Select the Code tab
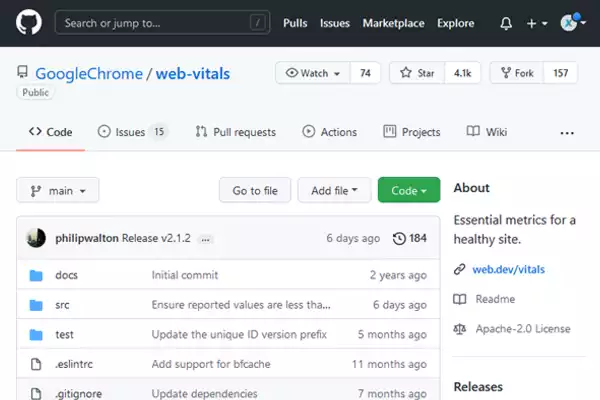 coord(51,132)
